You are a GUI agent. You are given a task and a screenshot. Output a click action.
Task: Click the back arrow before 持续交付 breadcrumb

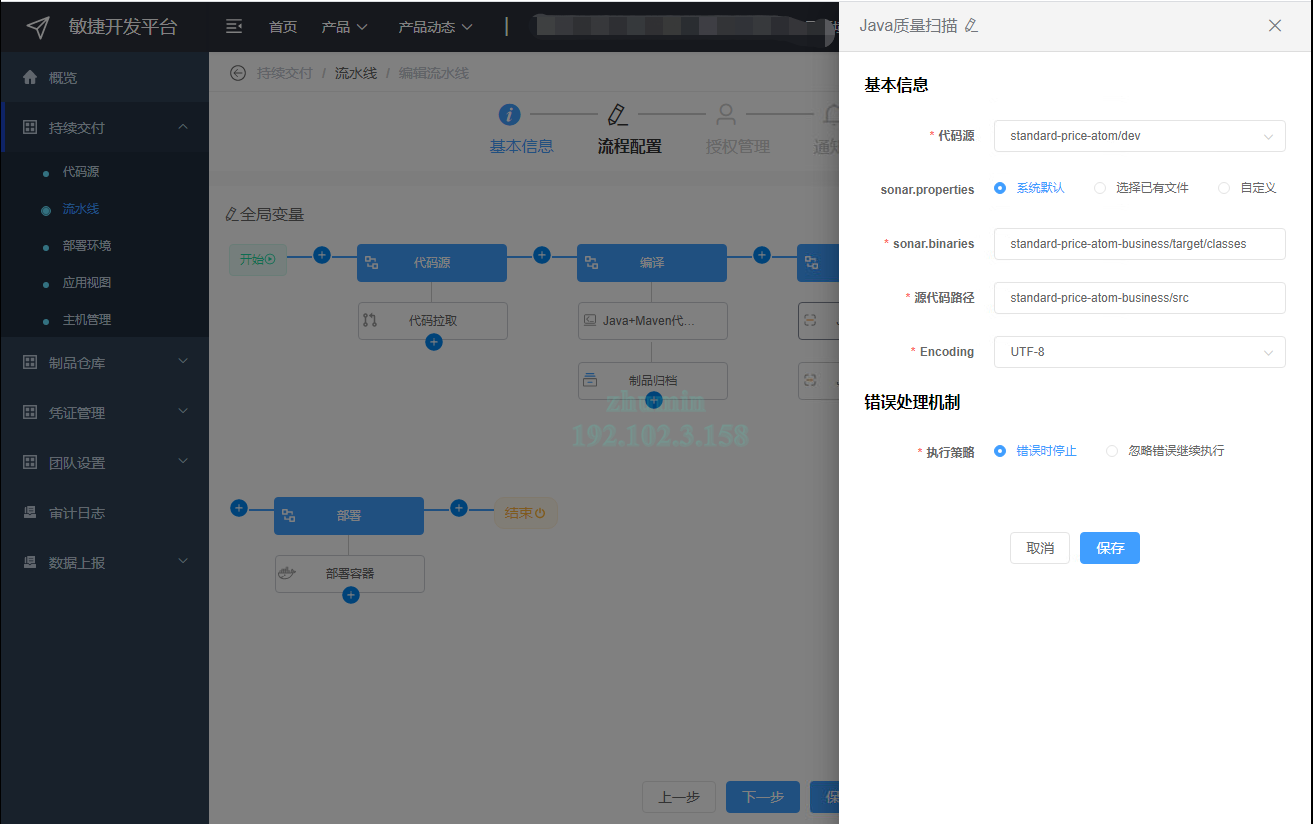click(x=238, y=73)
